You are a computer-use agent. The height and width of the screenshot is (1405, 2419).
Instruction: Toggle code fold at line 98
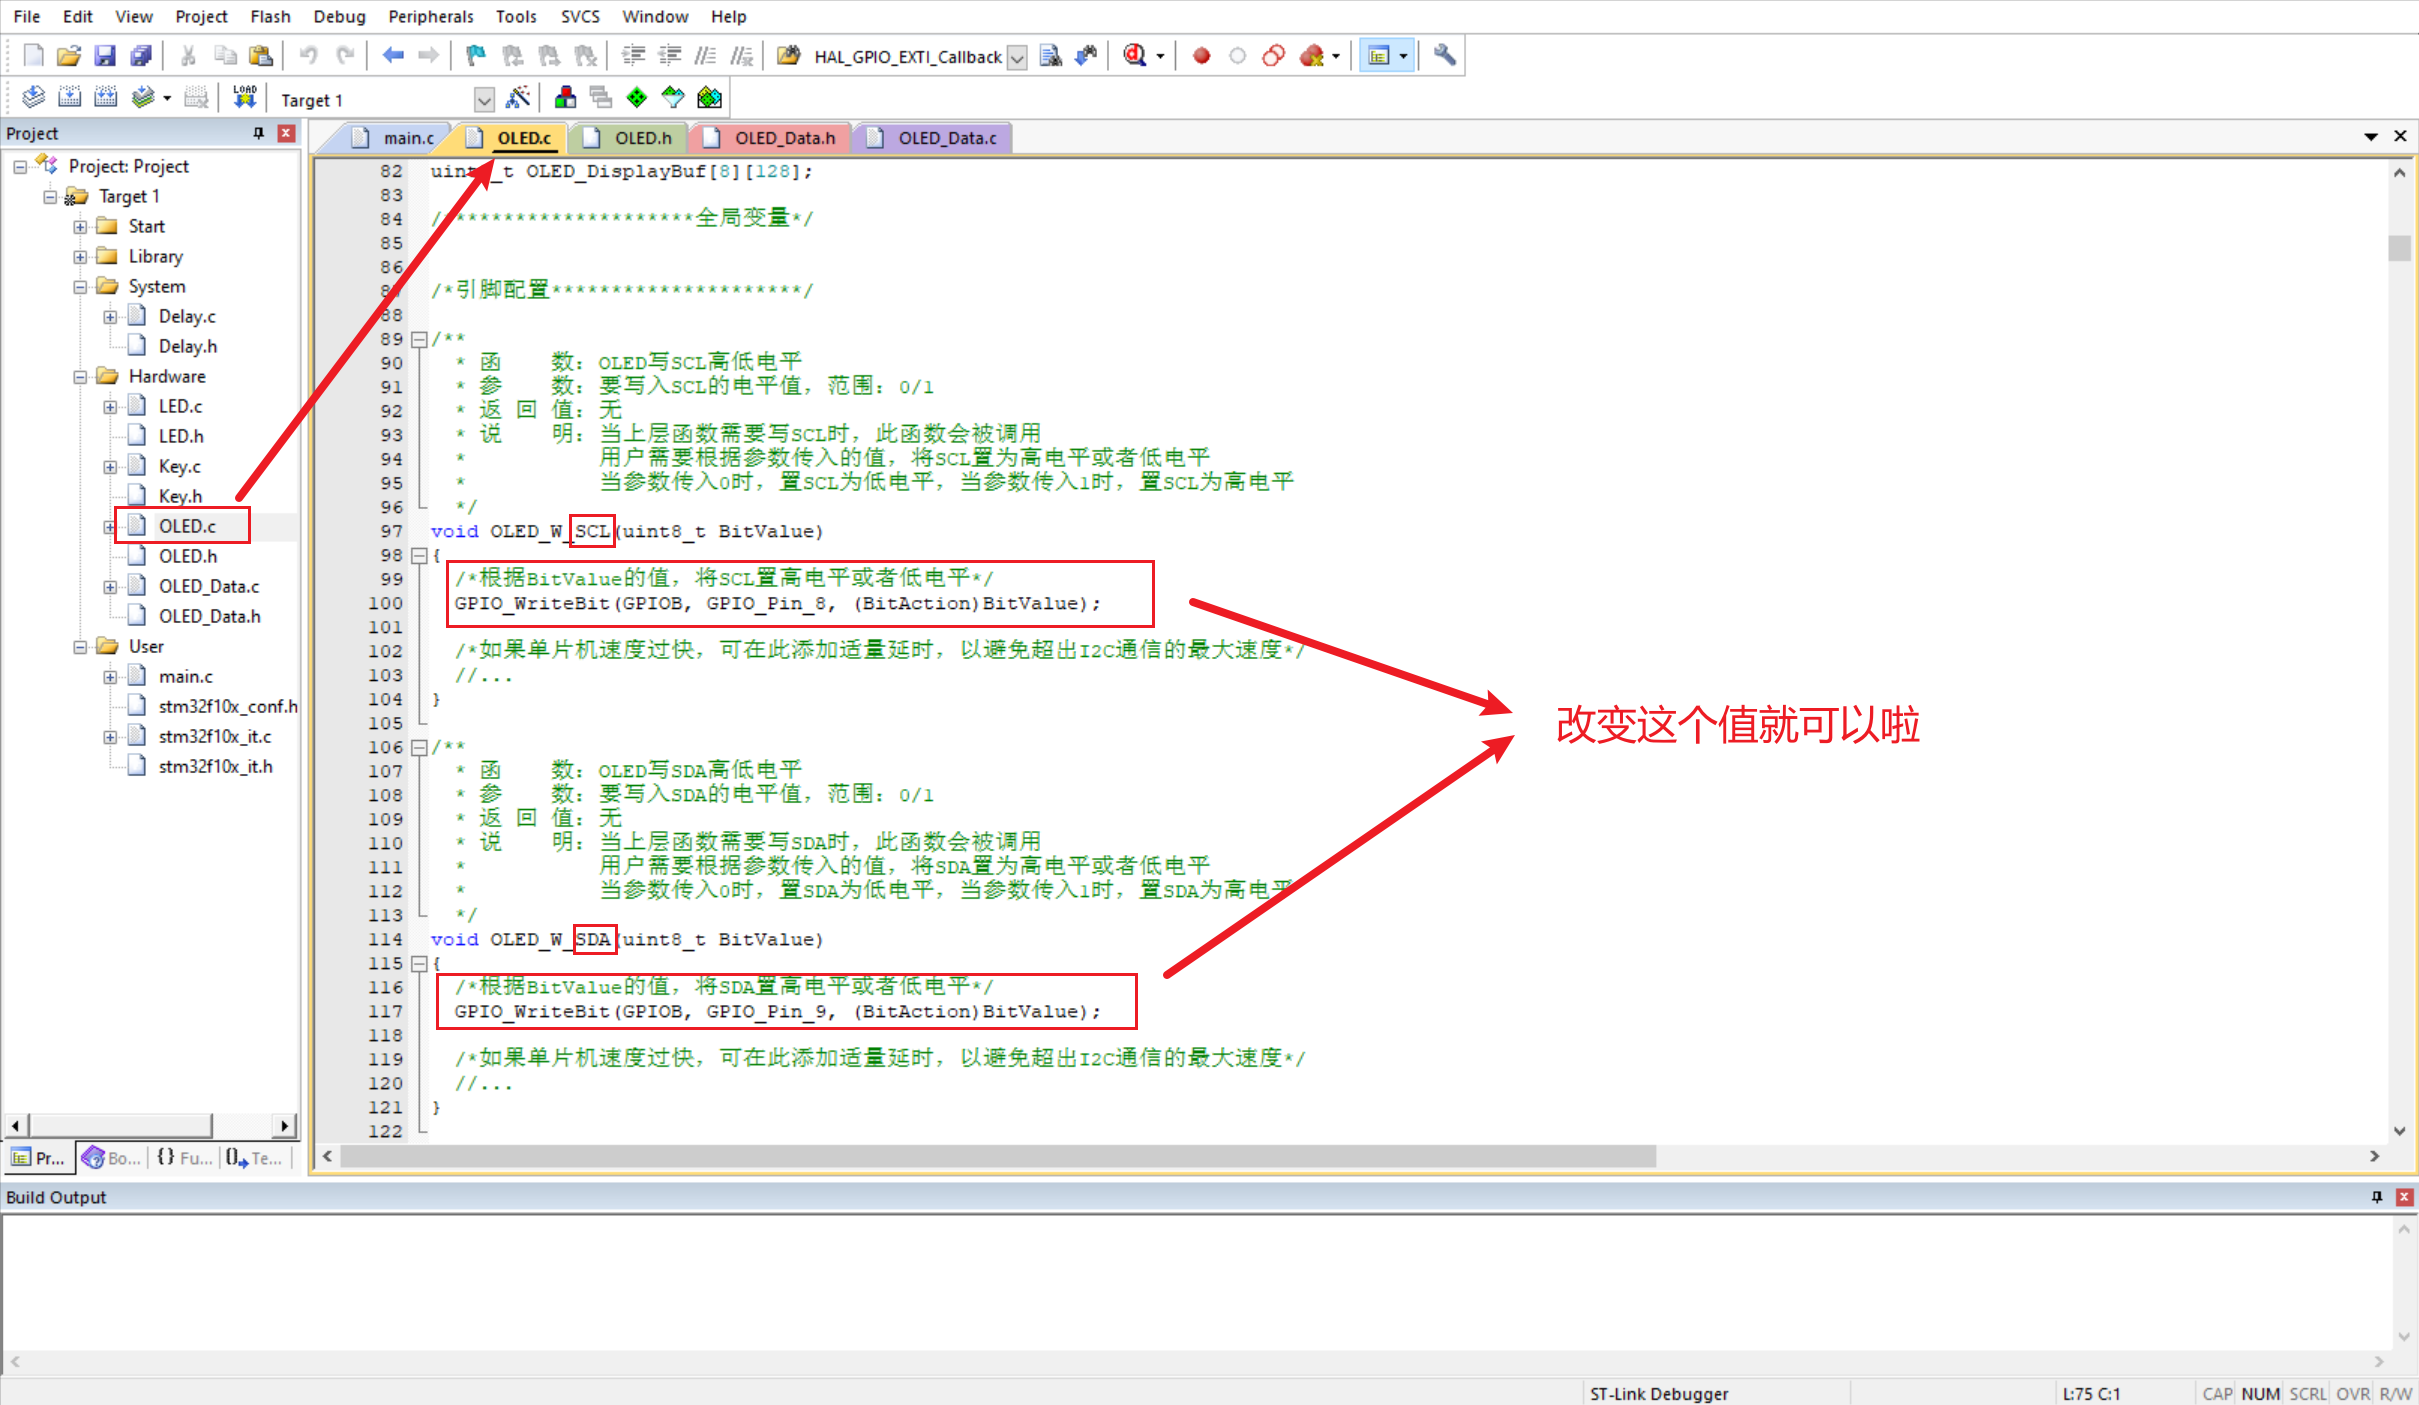[420, 555]
